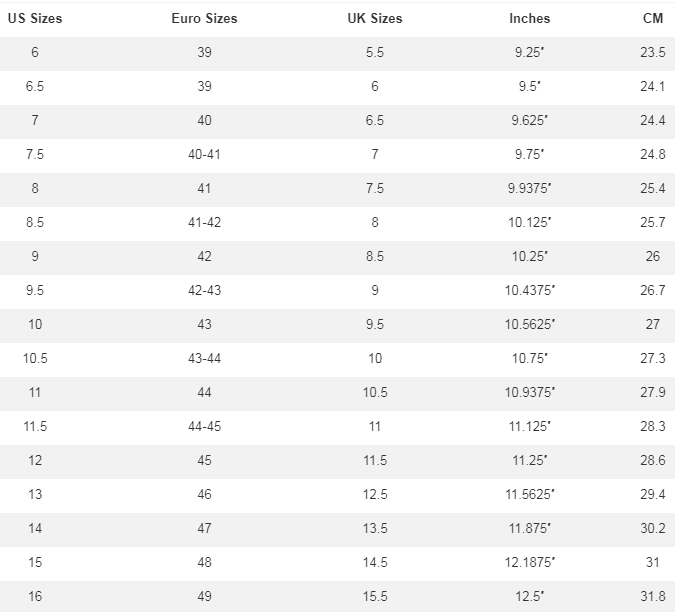
Task: Select Euro size 49 cell
Action: 204,597
